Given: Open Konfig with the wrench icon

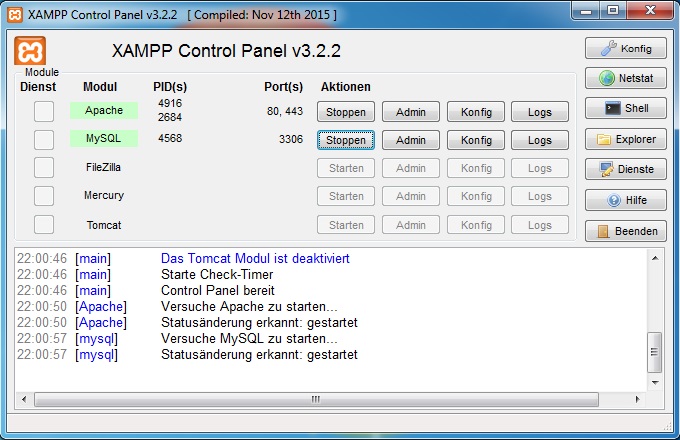Looking at the screenshot, I should (x=625, y=48).
